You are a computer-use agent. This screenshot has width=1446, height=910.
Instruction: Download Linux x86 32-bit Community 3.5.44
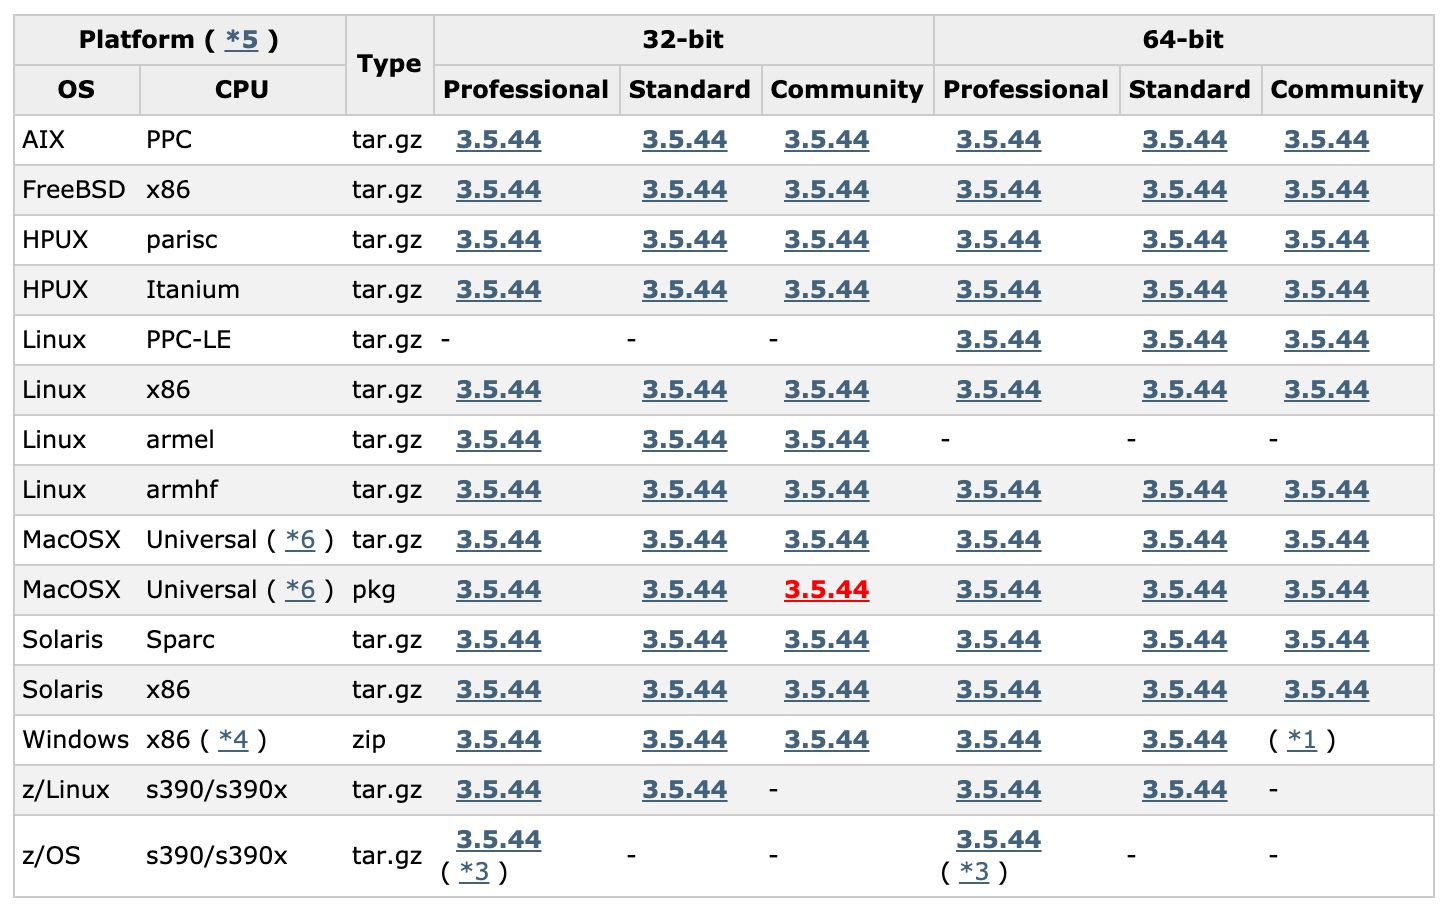click(826, 390)
